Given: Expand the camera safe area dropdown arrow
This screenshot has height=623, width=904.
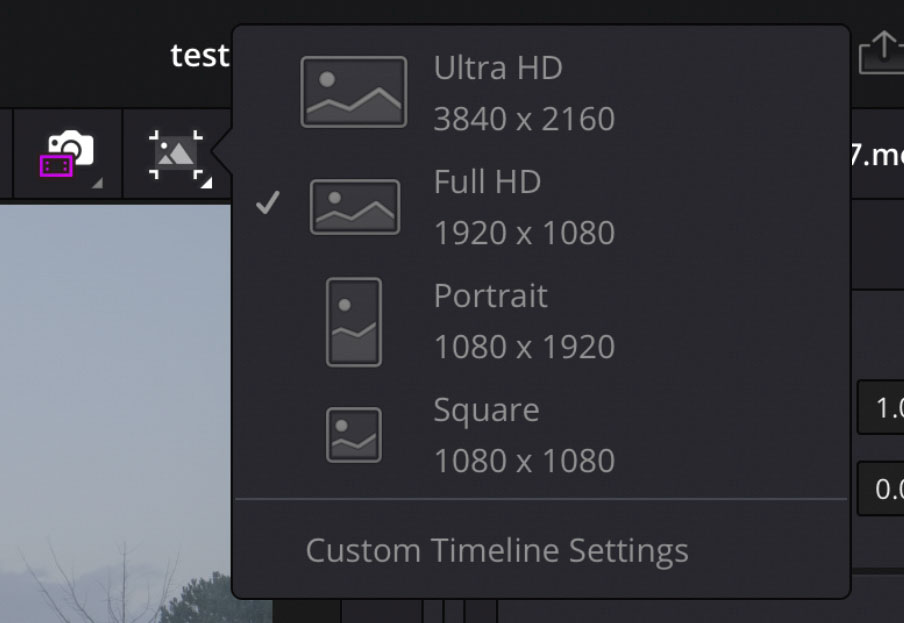Looking at the screenshot, I should coord(97,183).
